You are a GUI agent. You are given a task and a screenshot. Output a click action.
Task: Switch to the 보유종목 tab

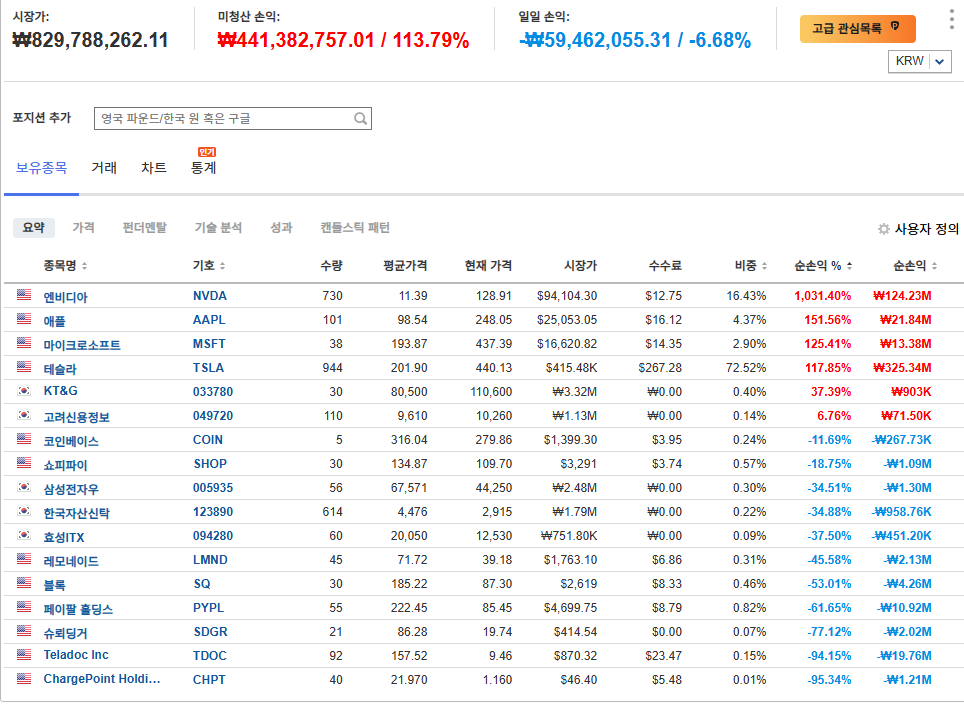click(x=41, y=168)
